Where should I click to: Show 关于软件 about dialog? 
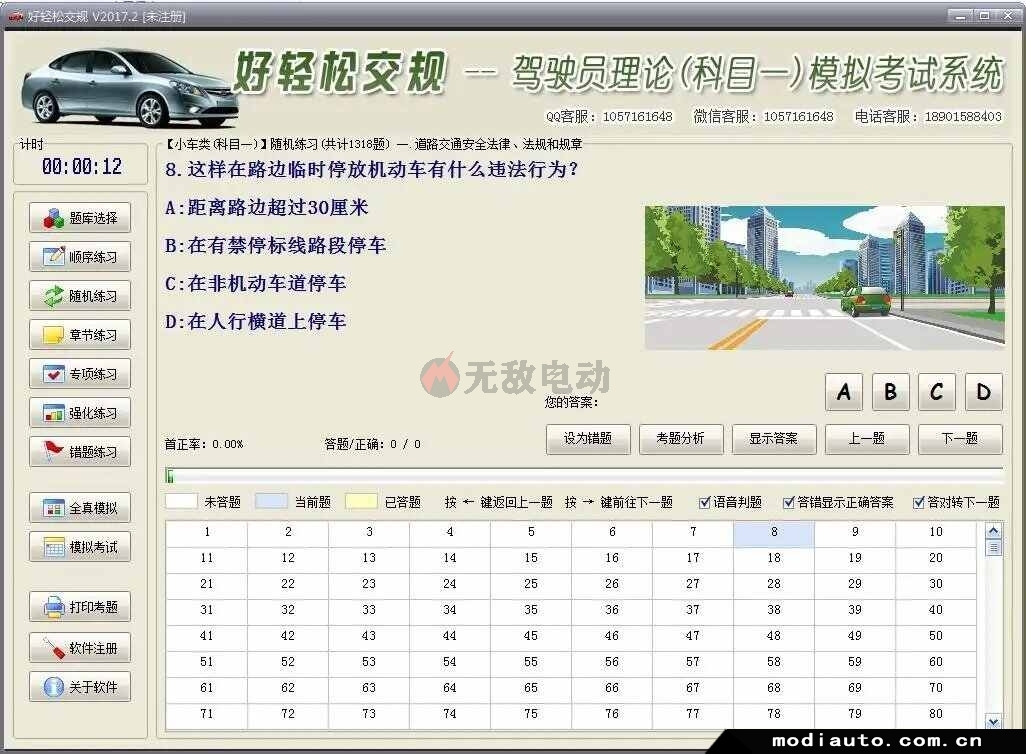[80, 687]
